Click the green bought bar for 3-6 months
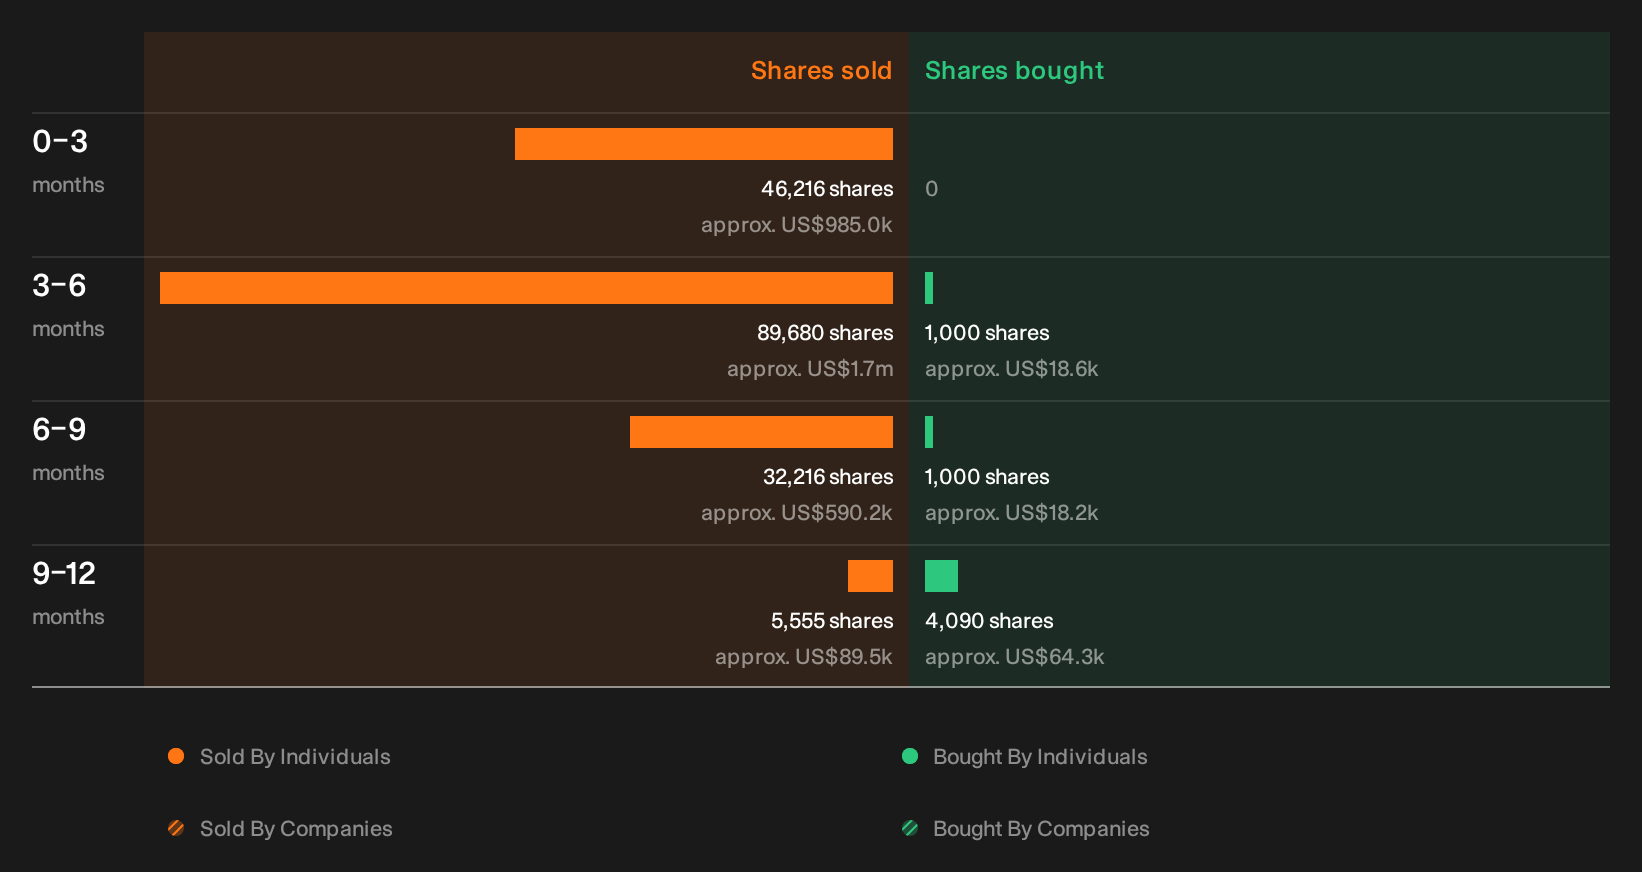1642x872 pixels. point(929,288)
